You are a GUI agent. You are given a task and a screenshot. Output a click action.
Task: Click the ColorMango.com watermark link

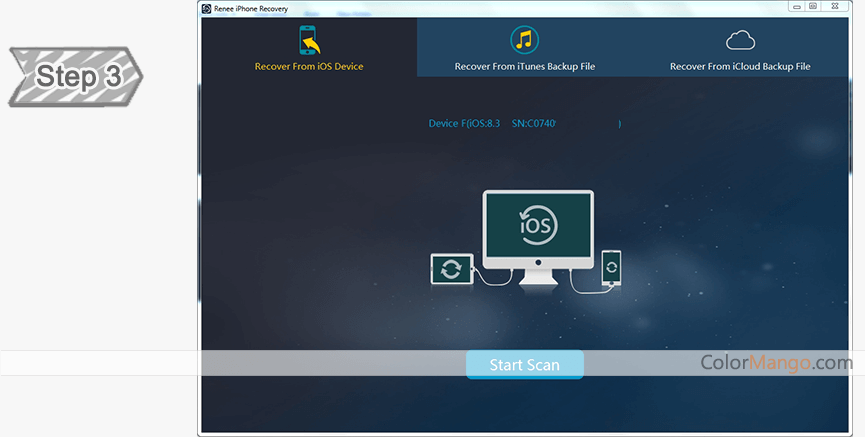point(776,362)
